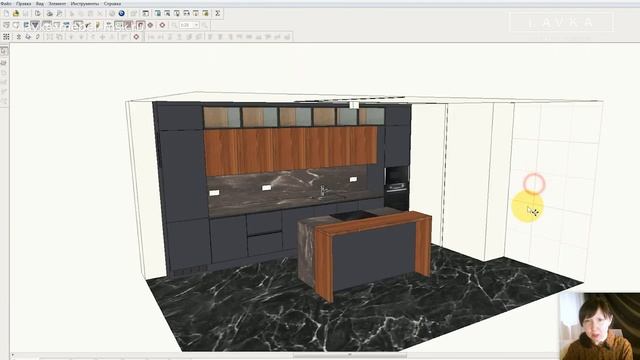Click the grid icon starting the third toolbar row

tap(6, 37)
